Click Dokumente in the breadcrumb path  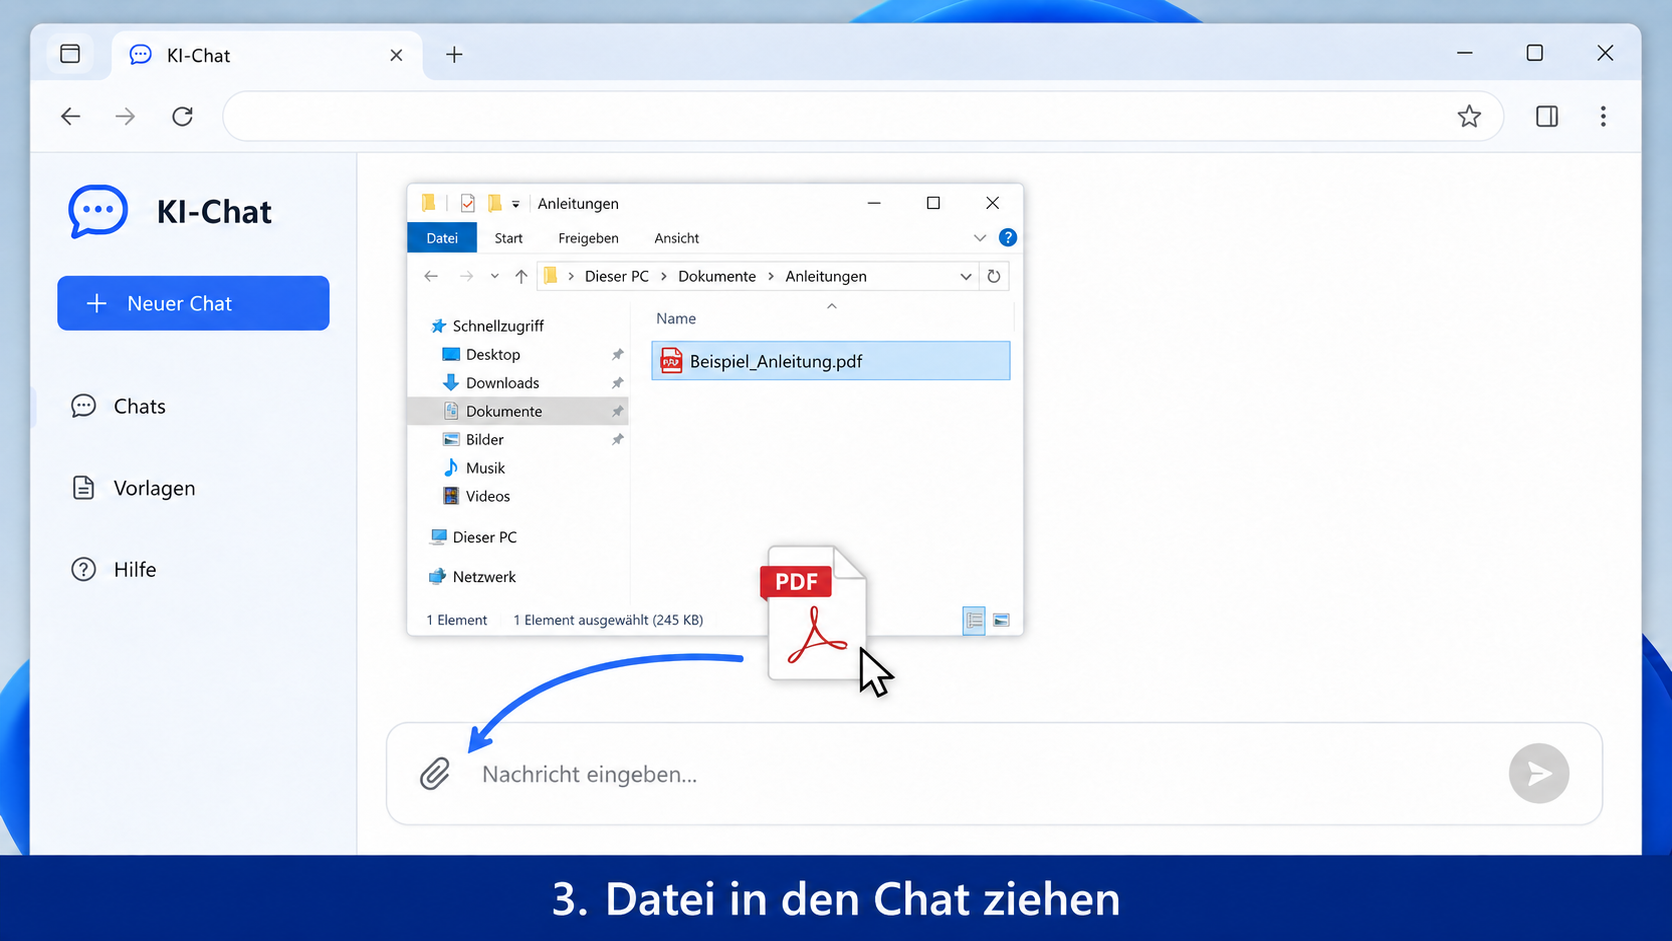tap(717, 276)
